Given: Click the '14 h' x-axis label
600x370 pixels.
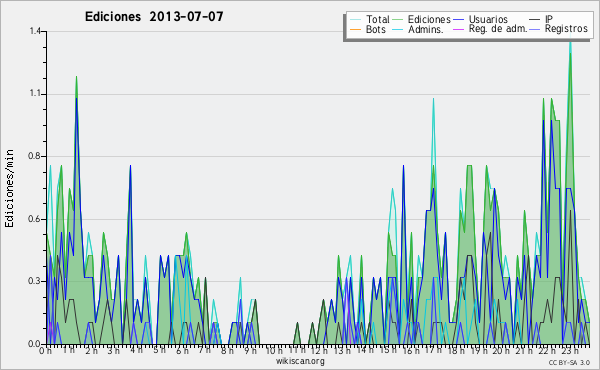Looking at the screenshot, I should [x=365, y=350].
